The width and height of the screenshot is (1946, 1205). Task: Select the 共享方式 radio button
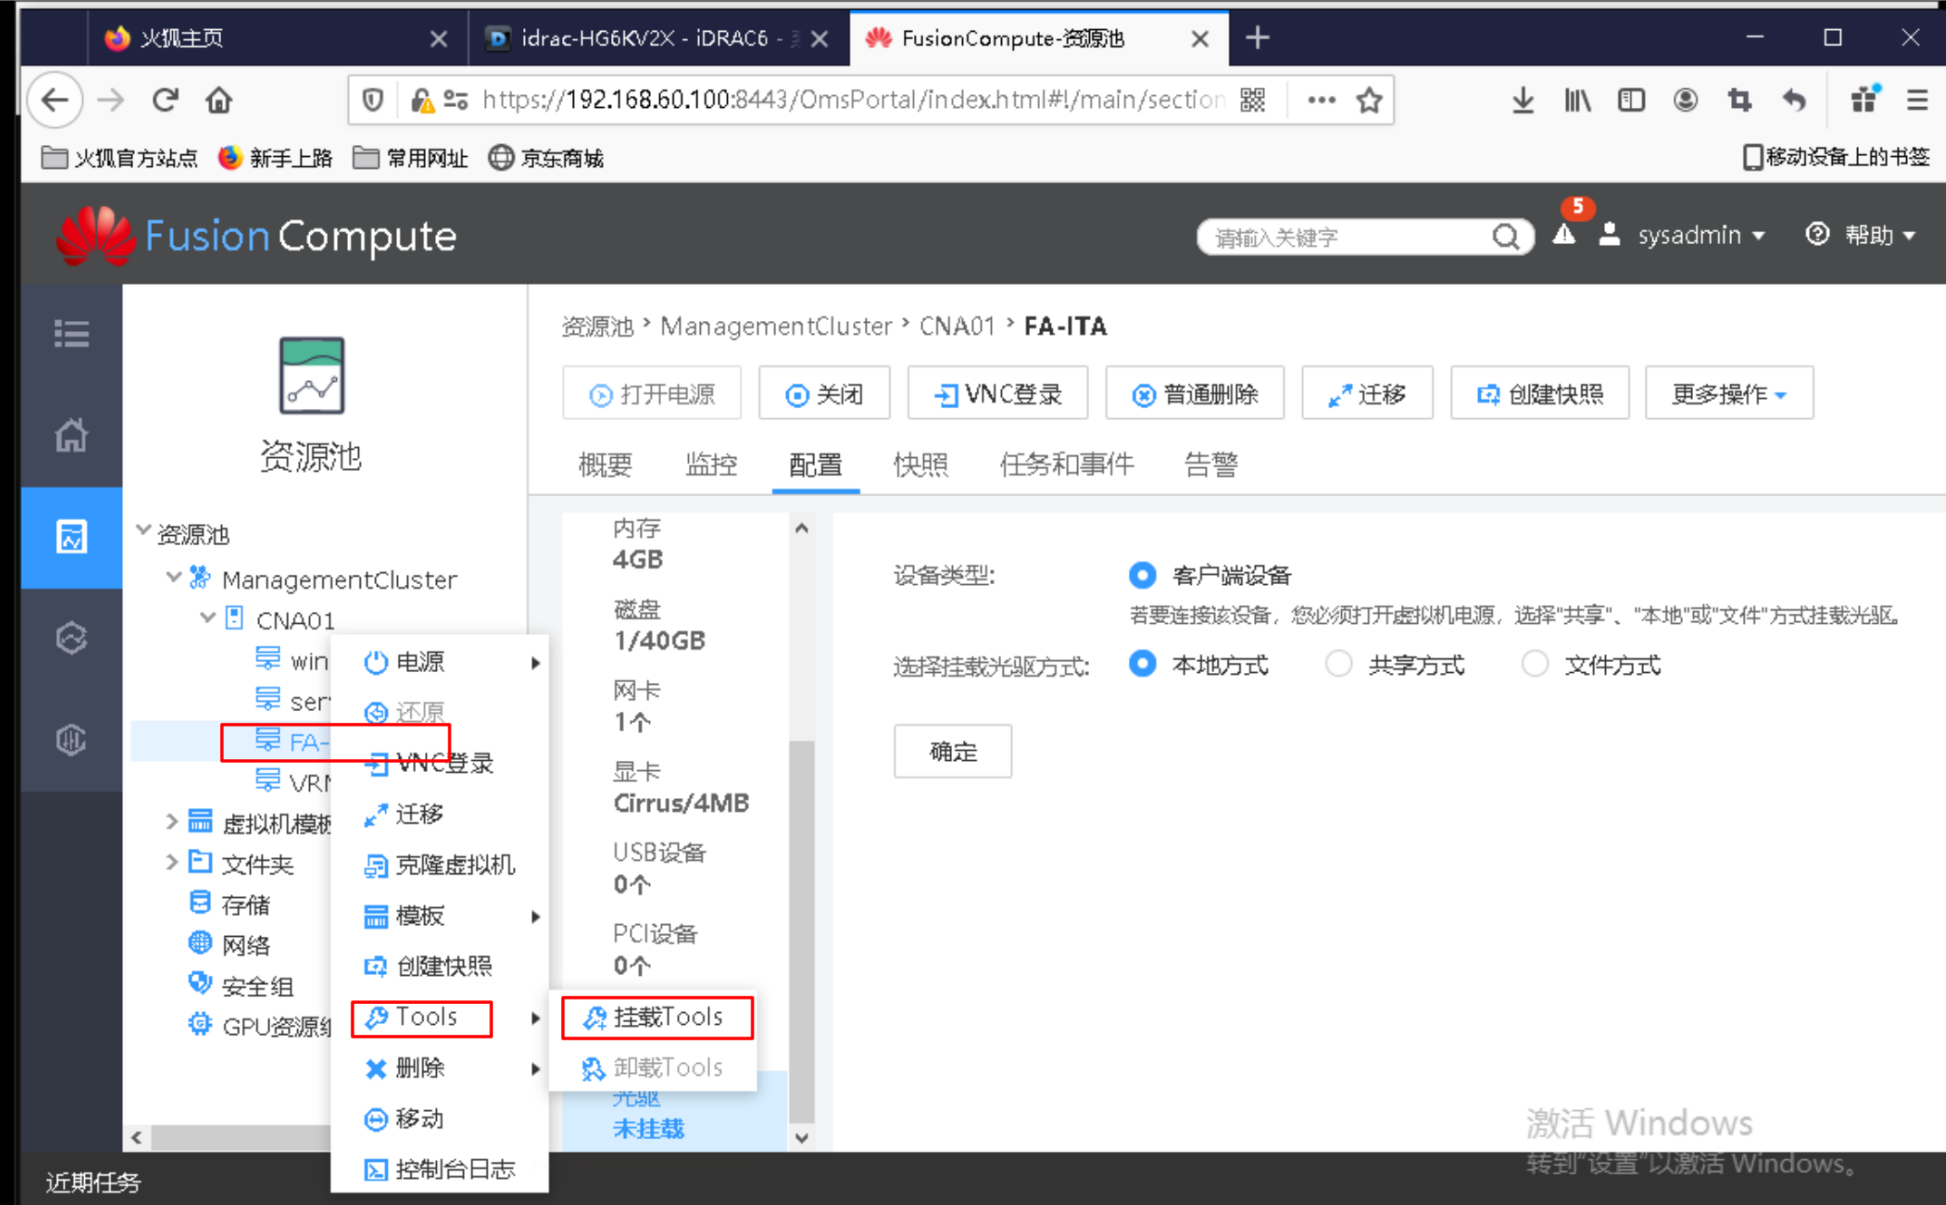tap(1338, 664)
